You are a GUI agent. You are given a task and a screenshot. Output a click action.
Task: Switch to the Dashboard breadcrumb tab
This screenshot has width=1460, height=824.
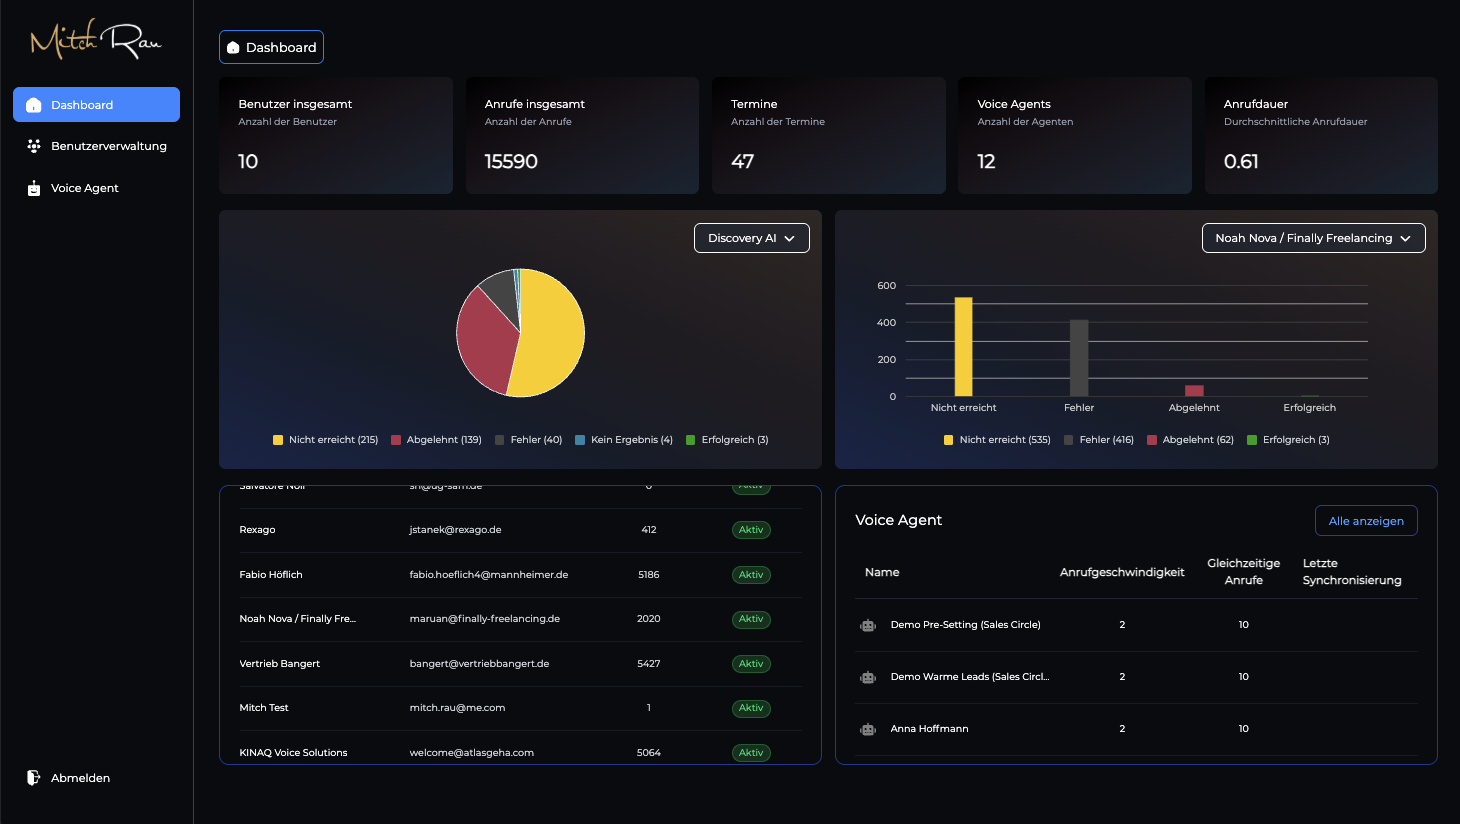click(x=271, y=46)
